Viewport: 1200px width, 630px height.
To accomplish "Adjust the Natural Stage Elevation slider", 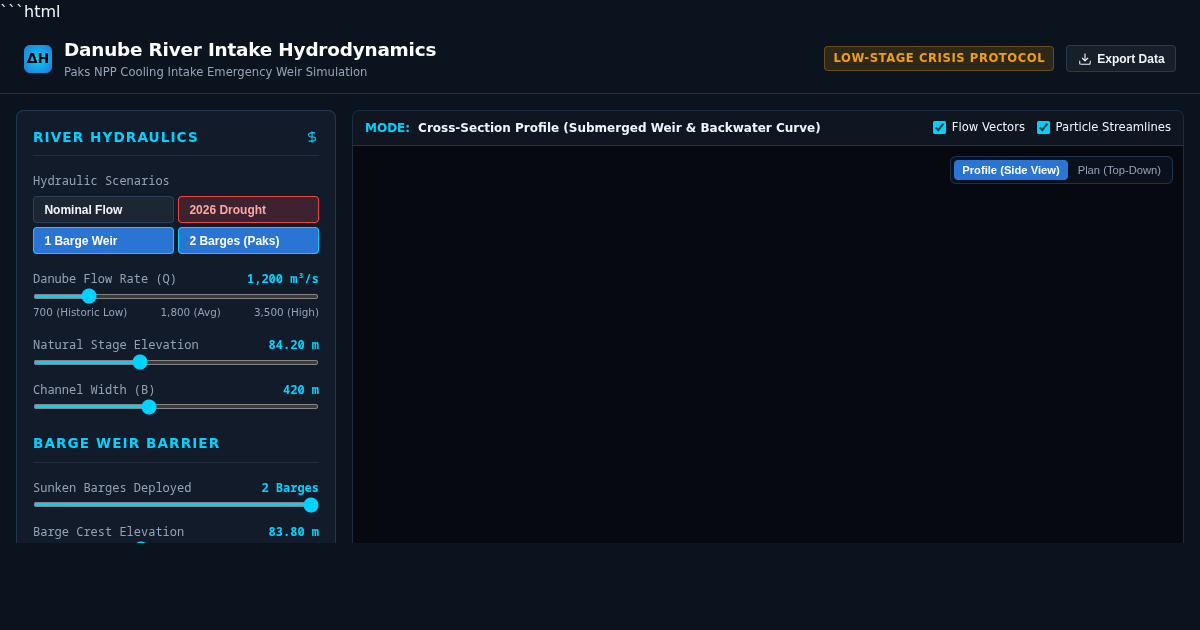I will point(176,362).
